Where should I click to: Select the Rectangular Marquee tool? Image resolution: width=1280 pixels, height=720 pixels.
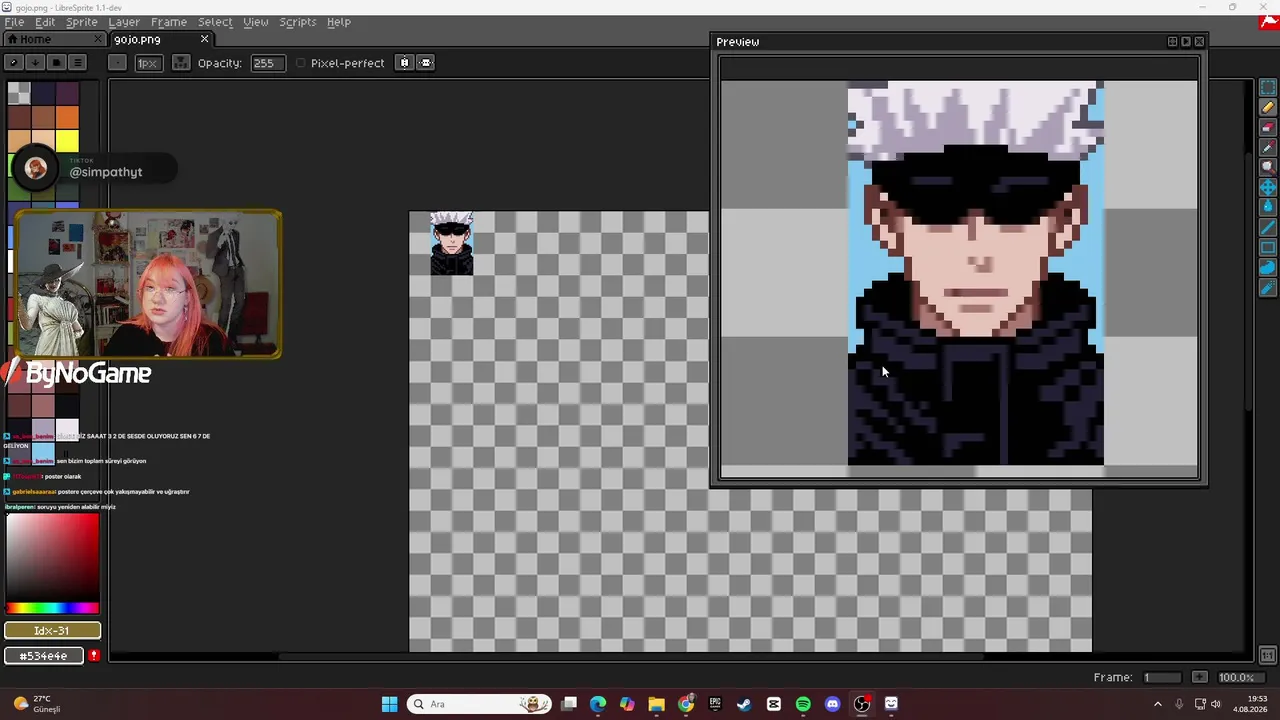(1268, 88)
